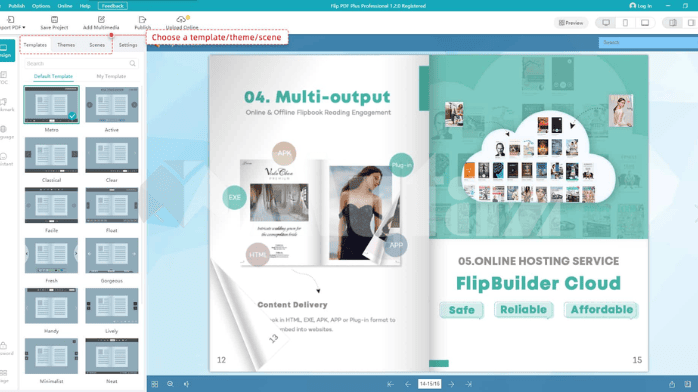Click the Save Project icon
Screen dimensions: 698x392
click(x=54, y=20)
